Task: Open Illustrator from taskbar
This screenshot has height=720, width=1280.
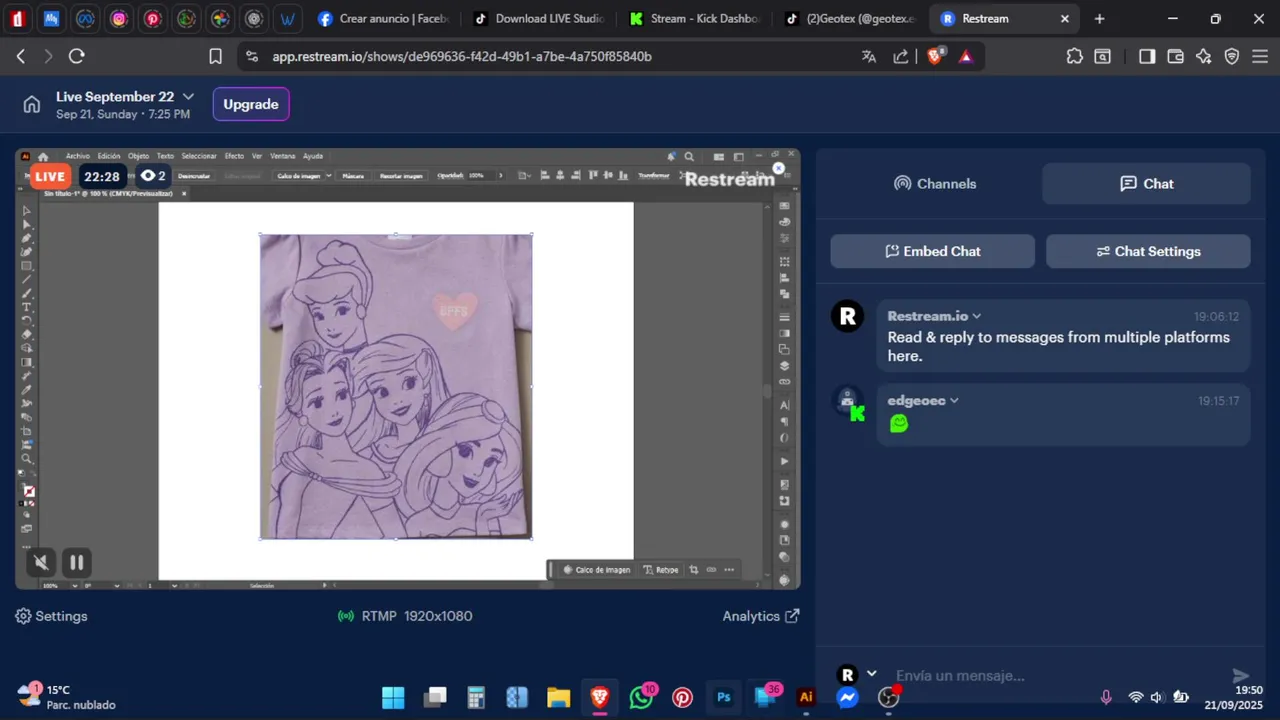Action: coord(805,697)
